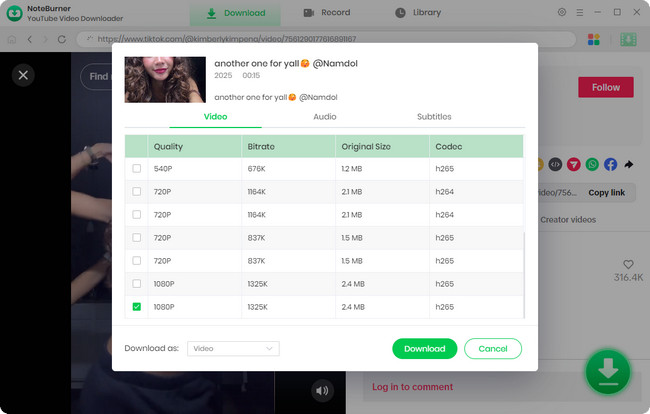
Task: Open the Record tab
Action: click(327, 13)
